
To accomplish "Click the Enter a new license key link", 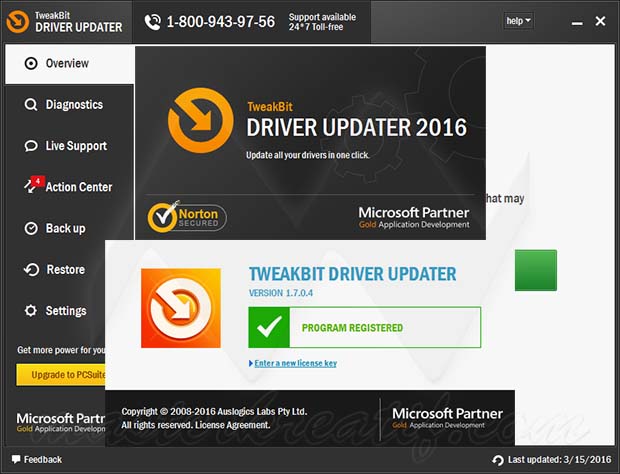I will click(295, 363).
